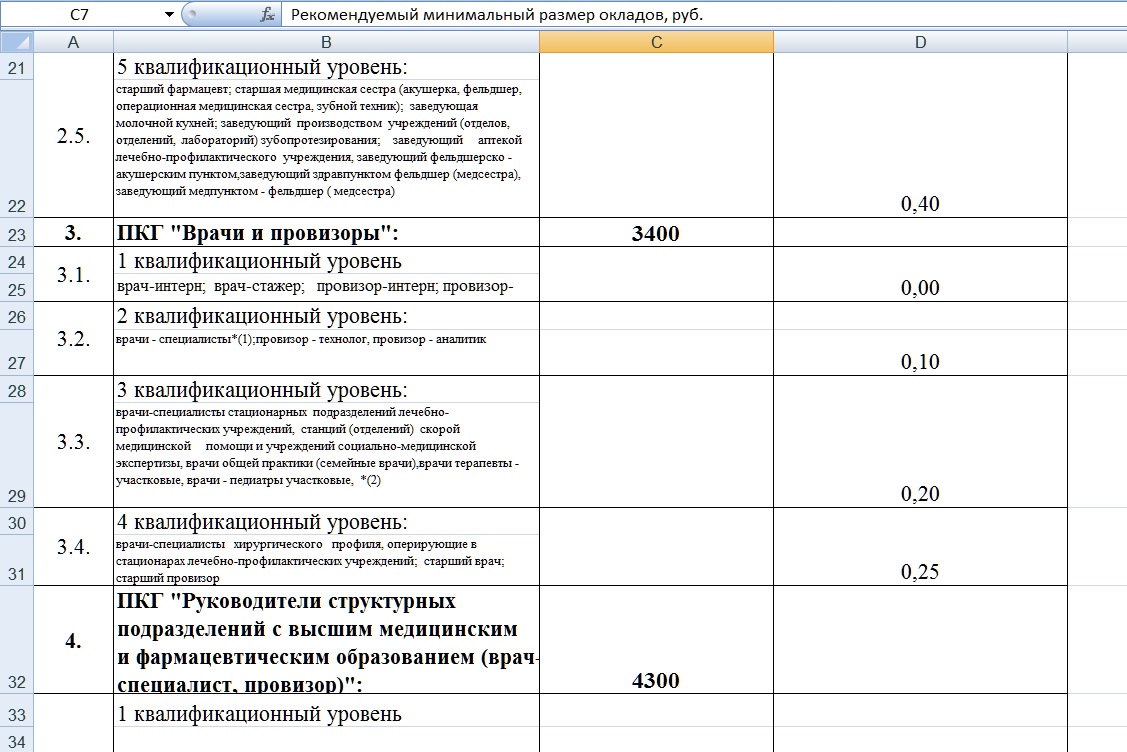The height and width of the screenshot is (752, 1127).
Task: Select column C header
Action: point(656,42)
